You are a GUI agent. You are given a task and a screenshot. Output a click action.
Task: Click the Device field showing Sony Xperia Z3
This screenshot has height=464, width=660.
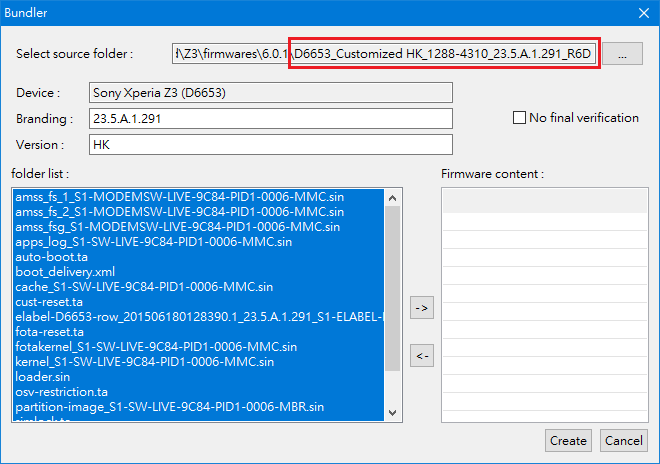[x=271, y=93]
